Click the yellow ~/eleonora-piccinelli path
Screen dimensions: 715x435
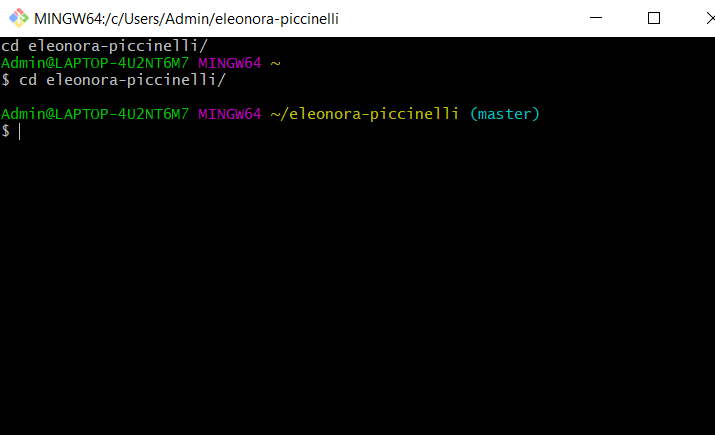click(x=364, y=114)
